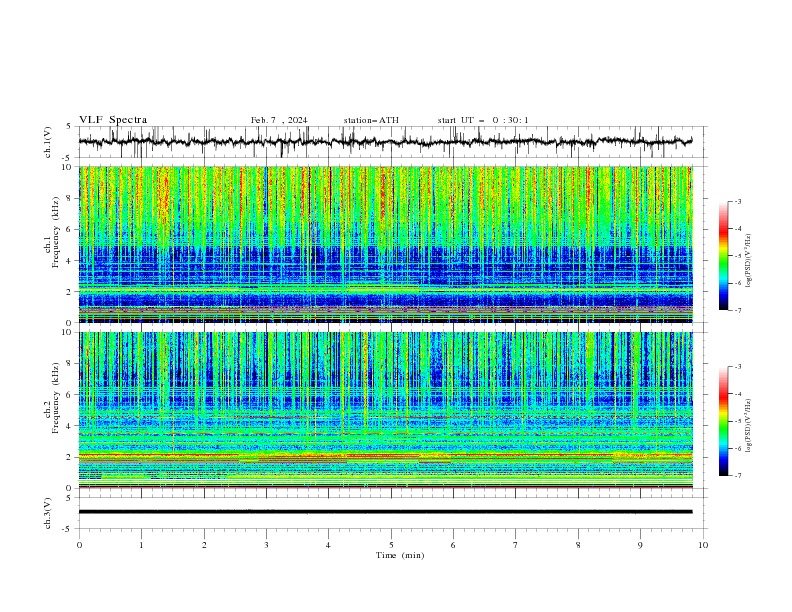
Task: Click the "station=ATH" header label
Action: pyautogui.click(x=371, y=120)
